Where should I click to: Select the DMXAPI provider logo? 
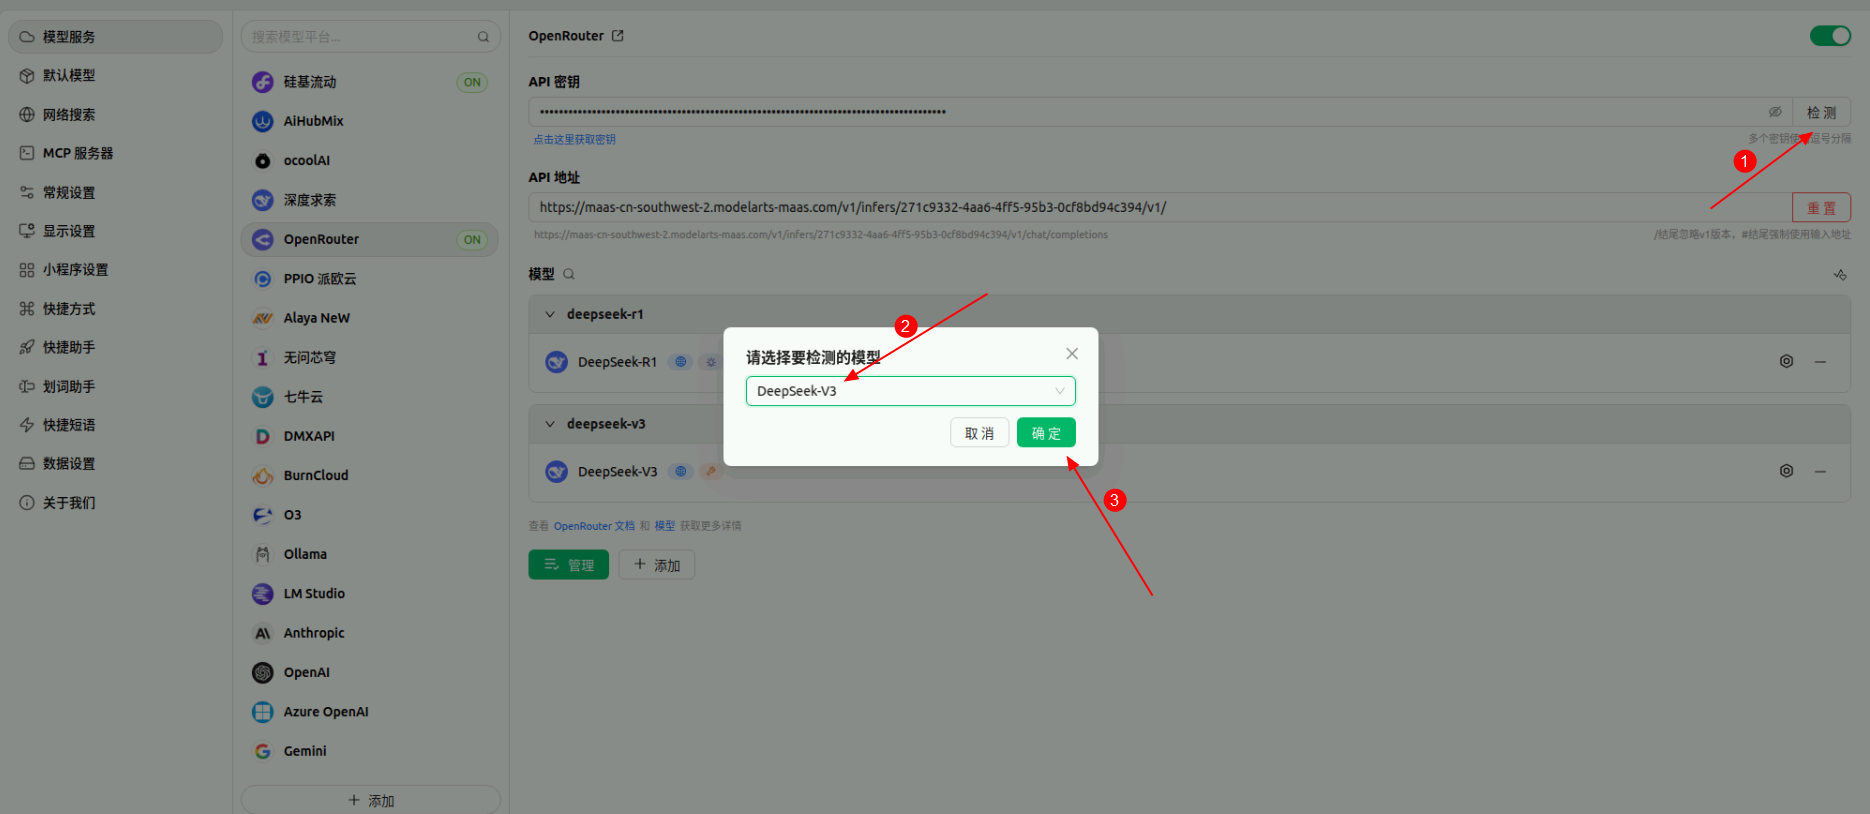coord(263,436)
